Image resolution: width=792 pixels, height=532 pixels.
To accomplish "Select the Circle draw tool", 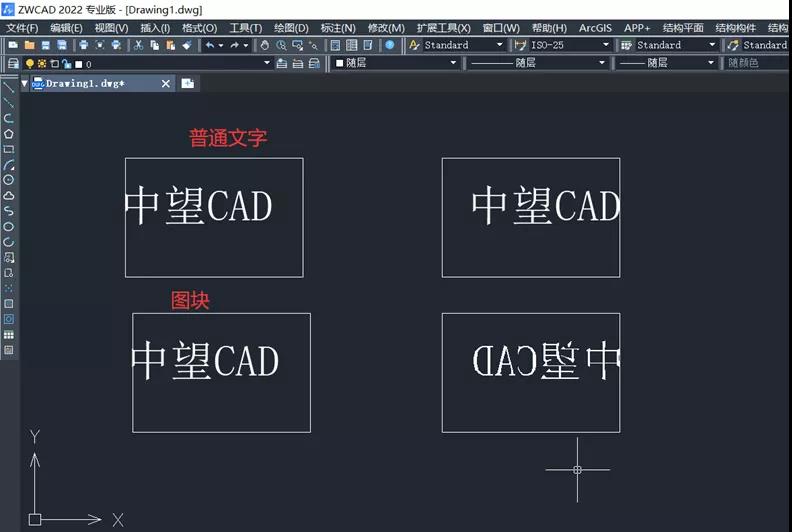I will (x=9, y=180).
